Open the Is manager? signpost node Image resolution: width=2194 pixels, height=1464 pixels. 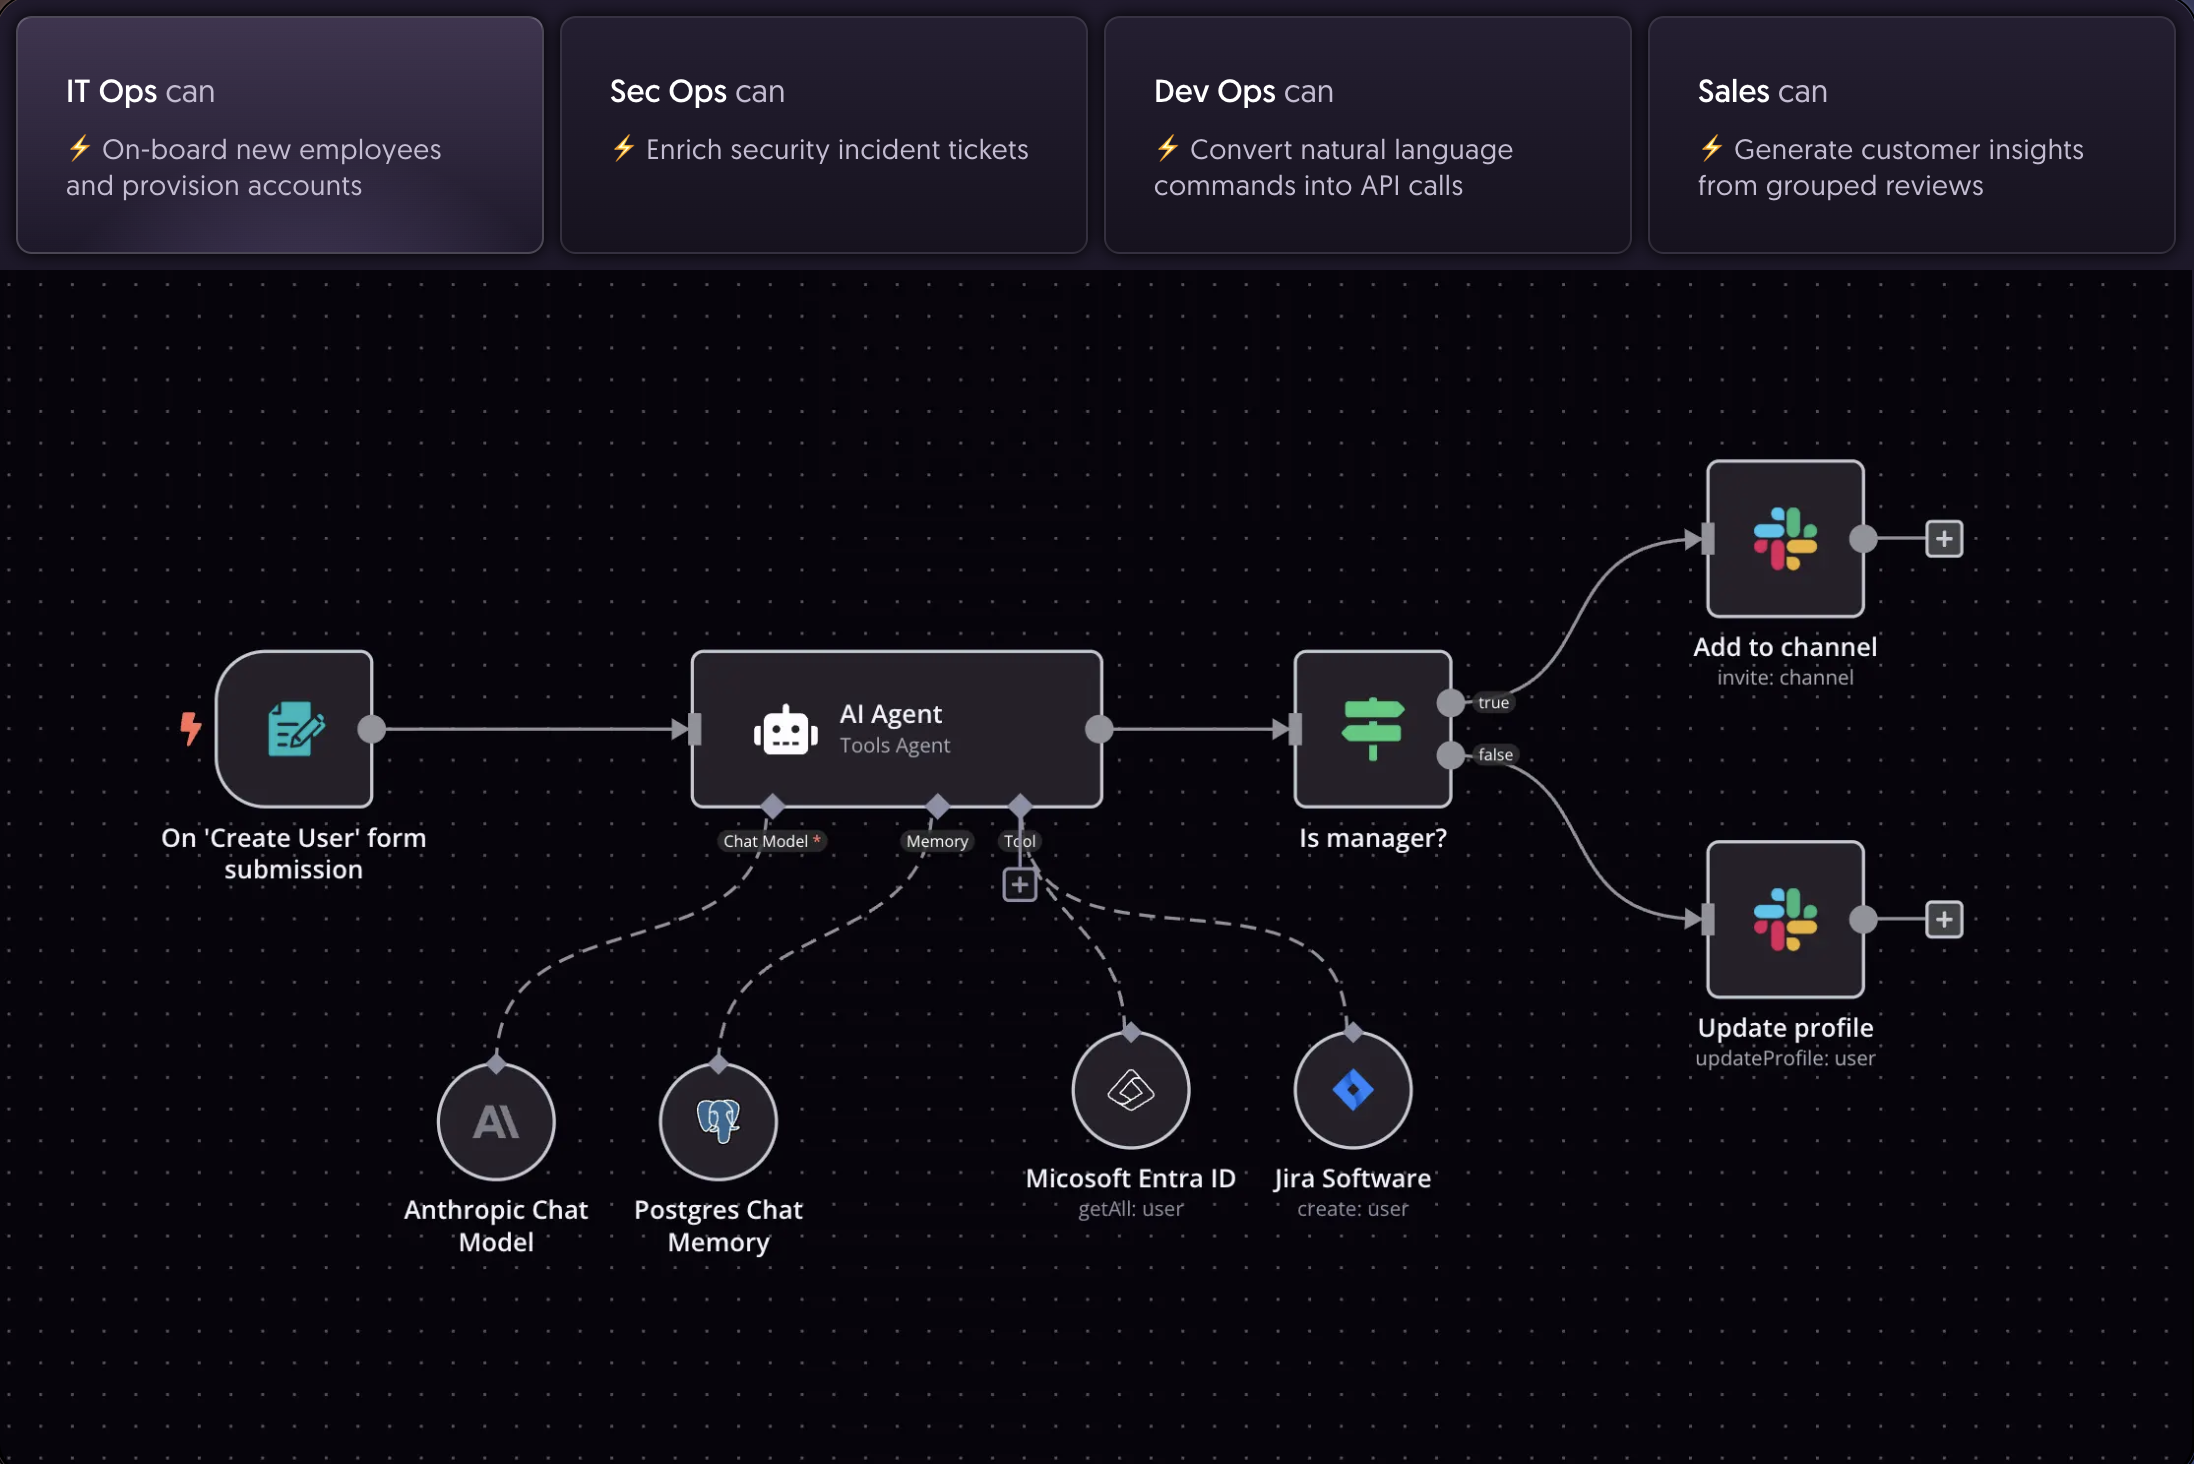1372,729
